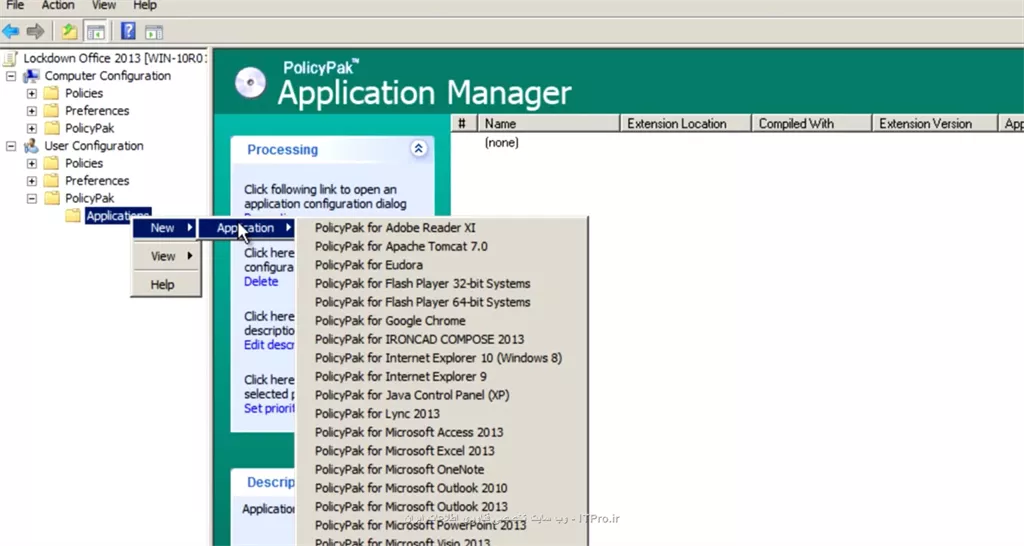Collapse the Computer Configuration node

click(x=10, y=76)
